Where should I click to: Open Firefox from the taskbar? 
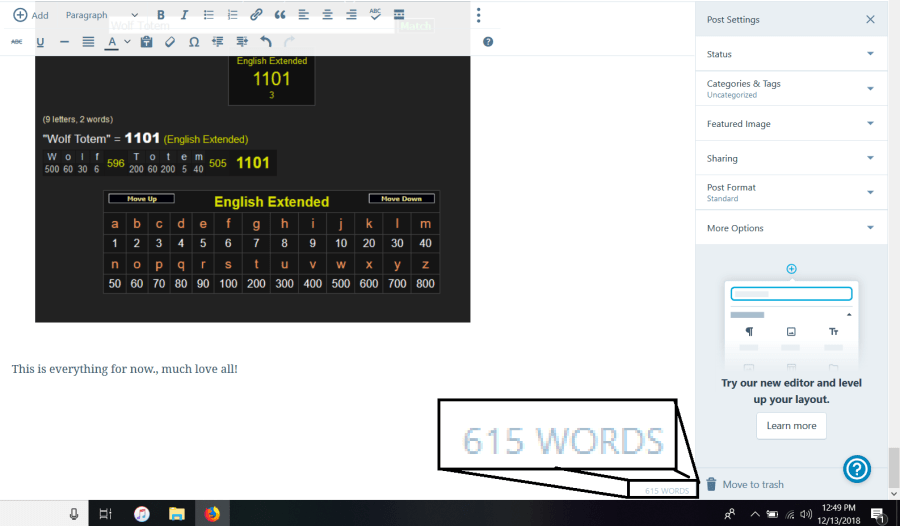pyautogui.click(x=212, y=514)
